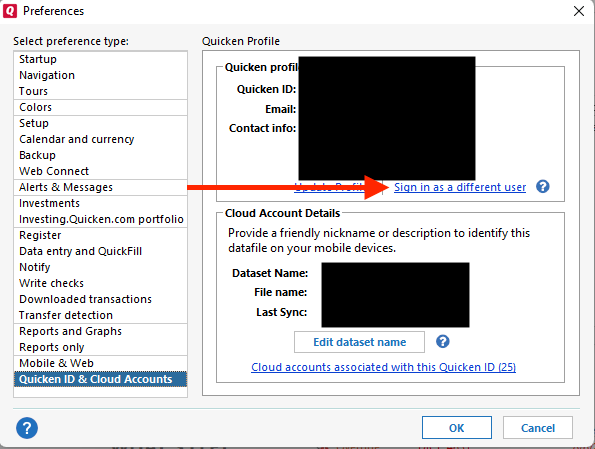595x449 pixels.
Task: Click help icon next to Edit dataset name
Action: [442, 342]
